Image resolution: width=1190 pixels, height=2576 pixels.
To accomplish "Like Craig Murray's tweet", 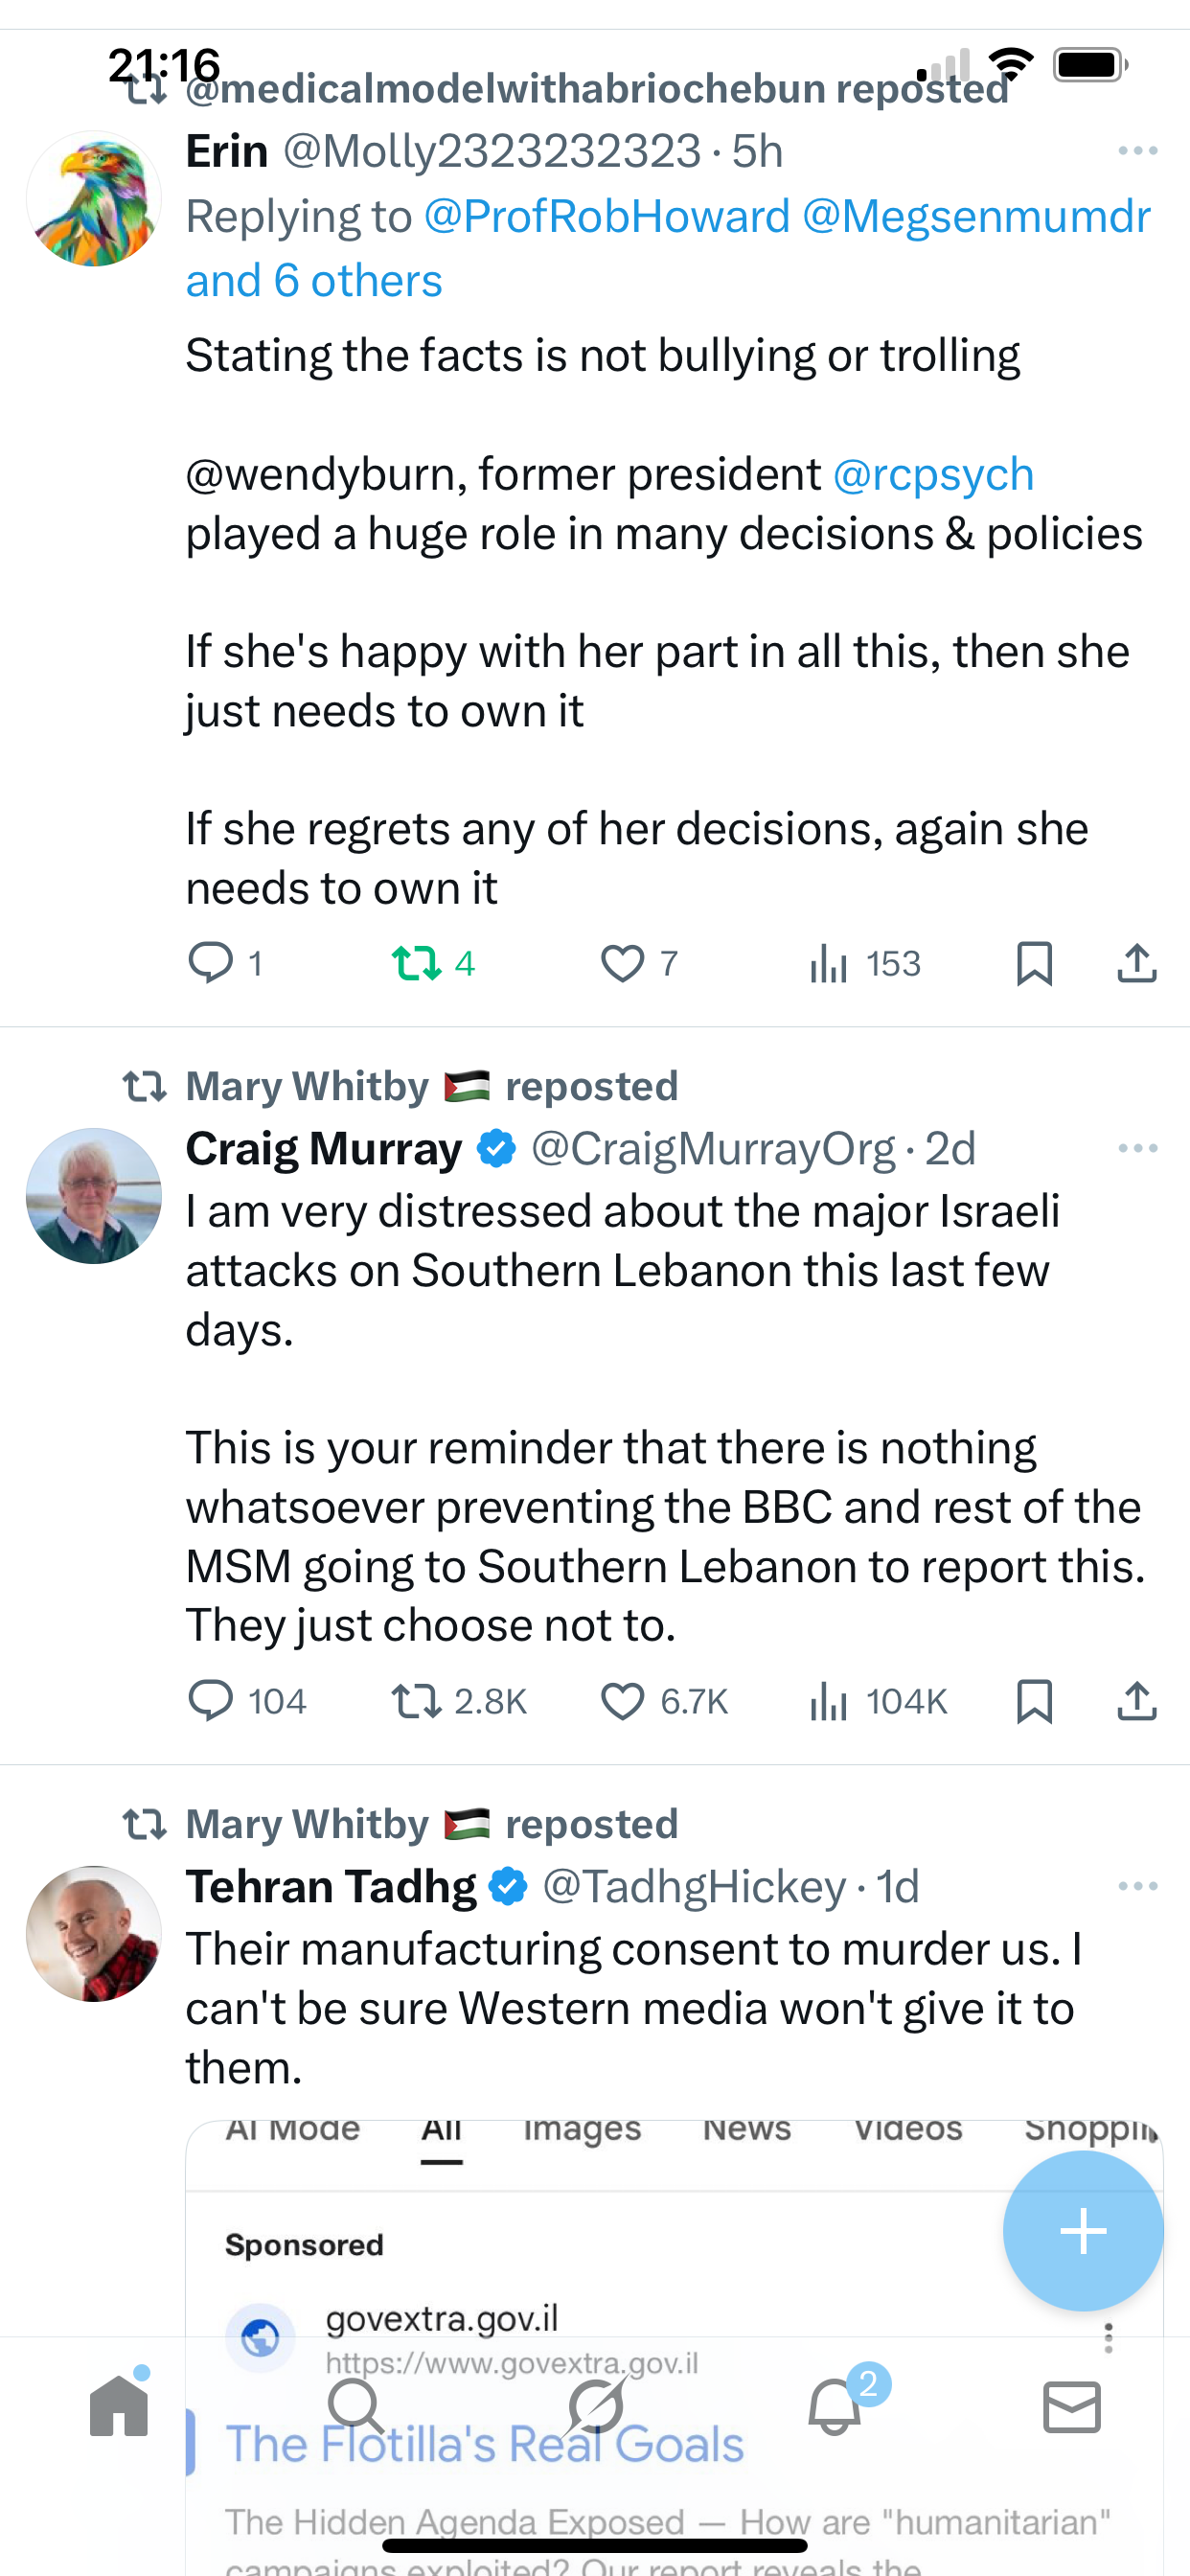I will point(622,1700).
